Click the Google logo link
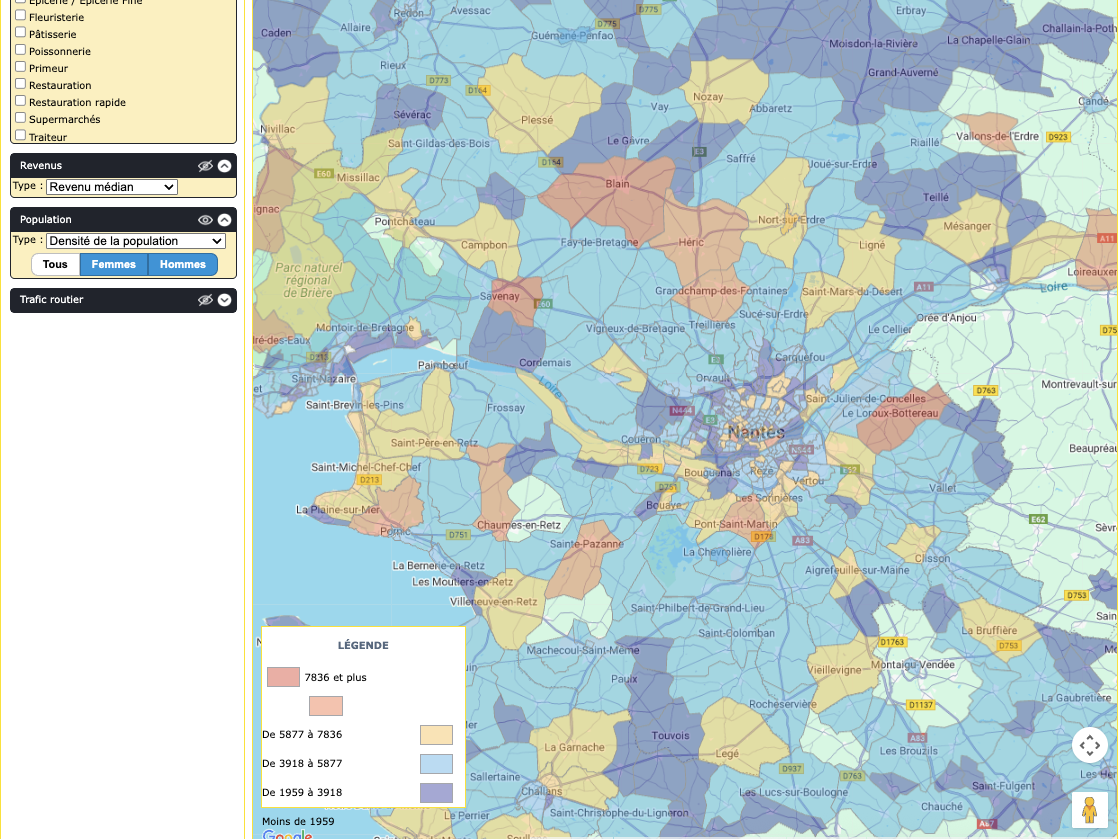Viewport: 1119px width, 839px height. click(287, 835)
